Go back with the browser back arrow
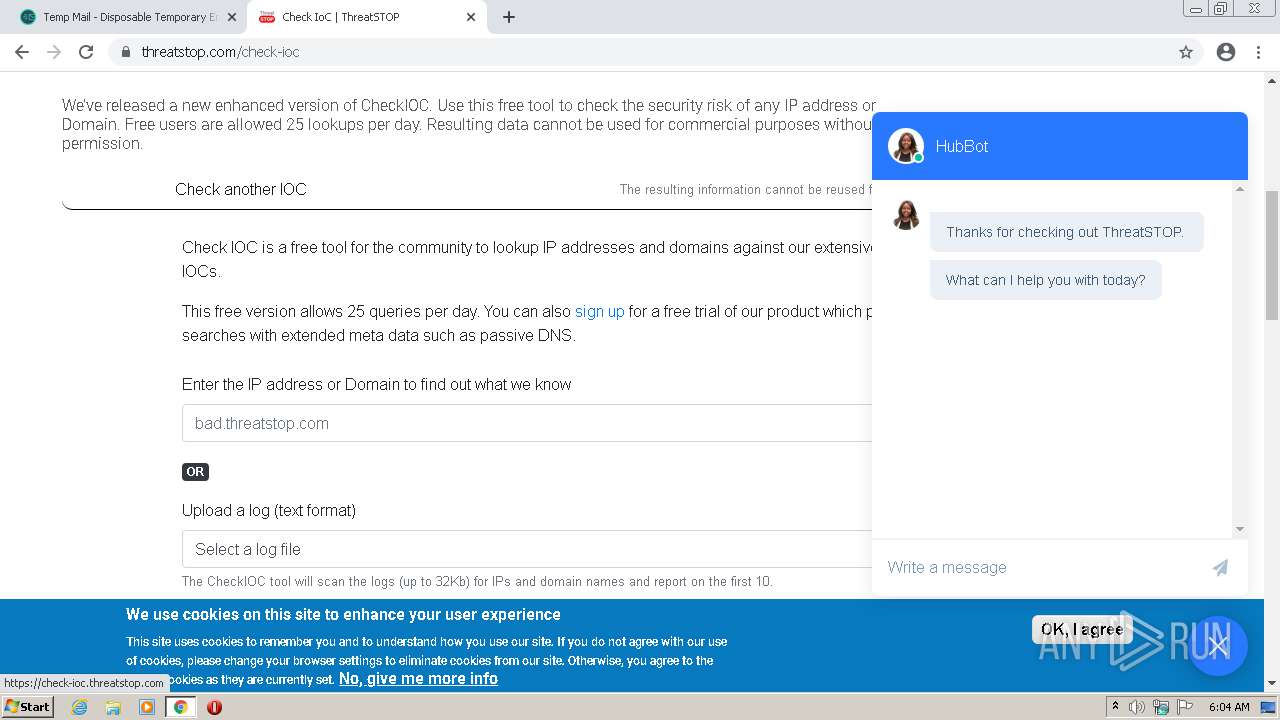This screenshot has height=720, width=1280. click(x=22, y=52)
